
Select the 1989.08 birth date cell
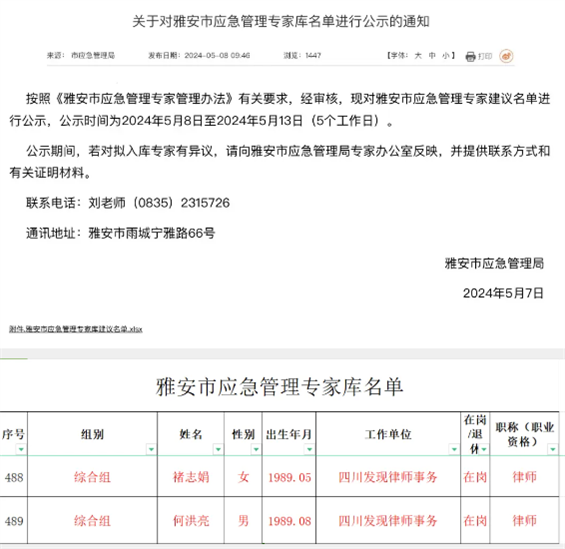coord(289,521)
